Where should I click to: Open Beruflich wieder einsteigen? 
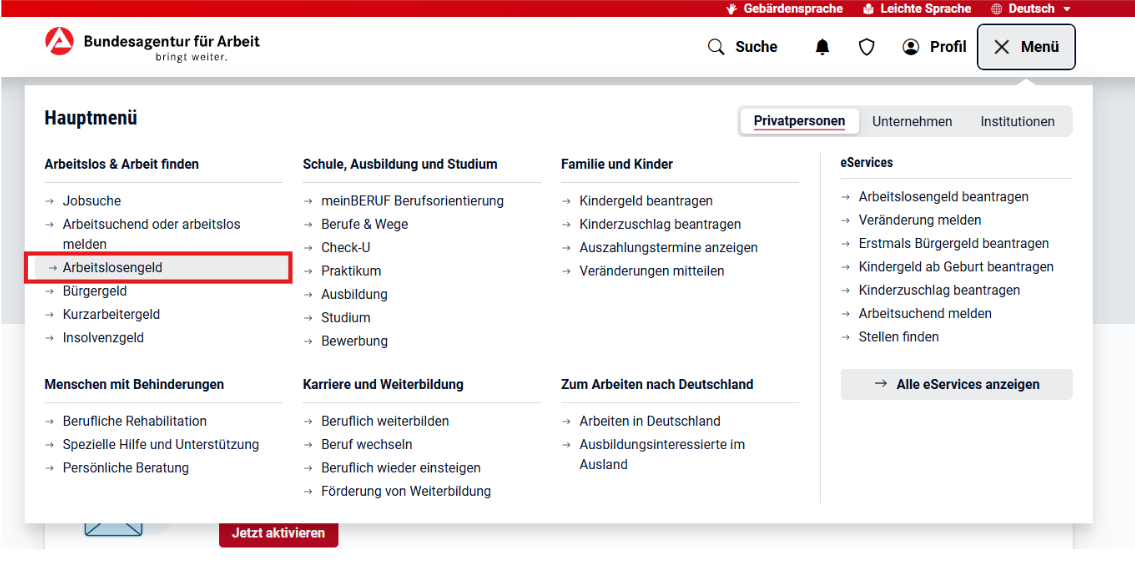point(401,467)
